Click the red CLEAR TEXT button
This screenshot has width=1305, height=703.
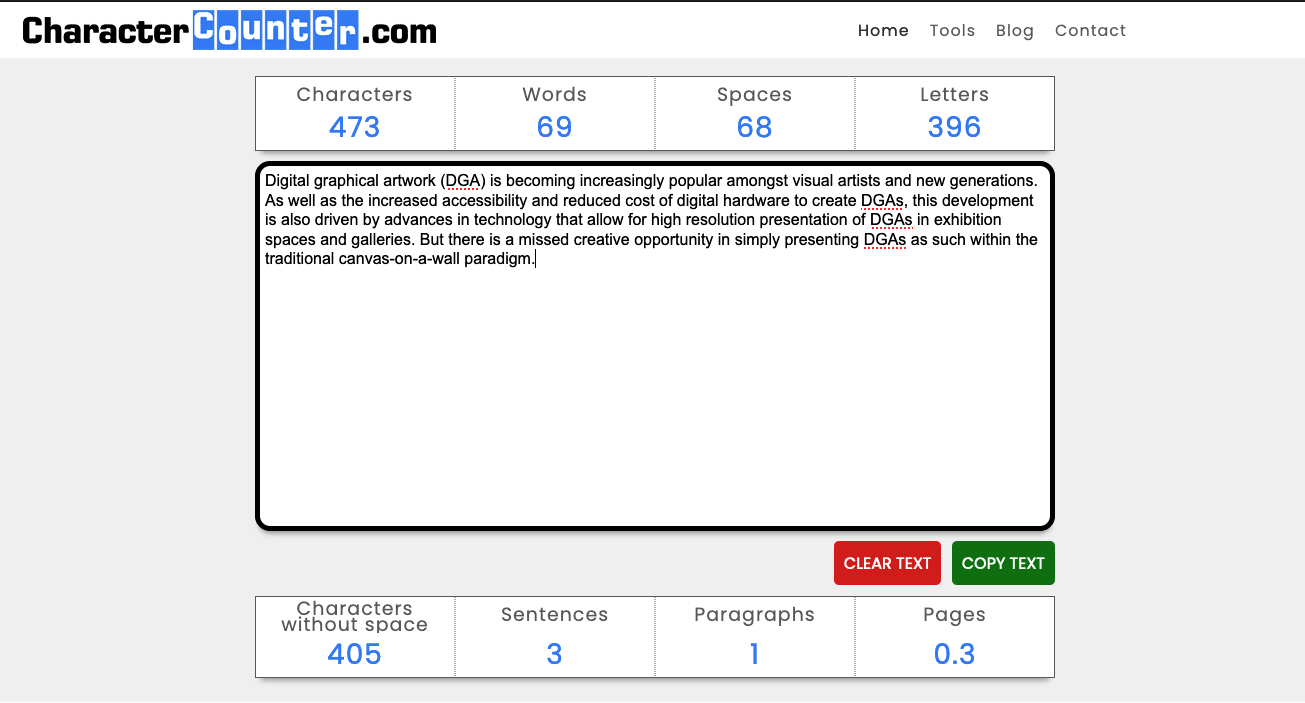[x=887, y=563]
